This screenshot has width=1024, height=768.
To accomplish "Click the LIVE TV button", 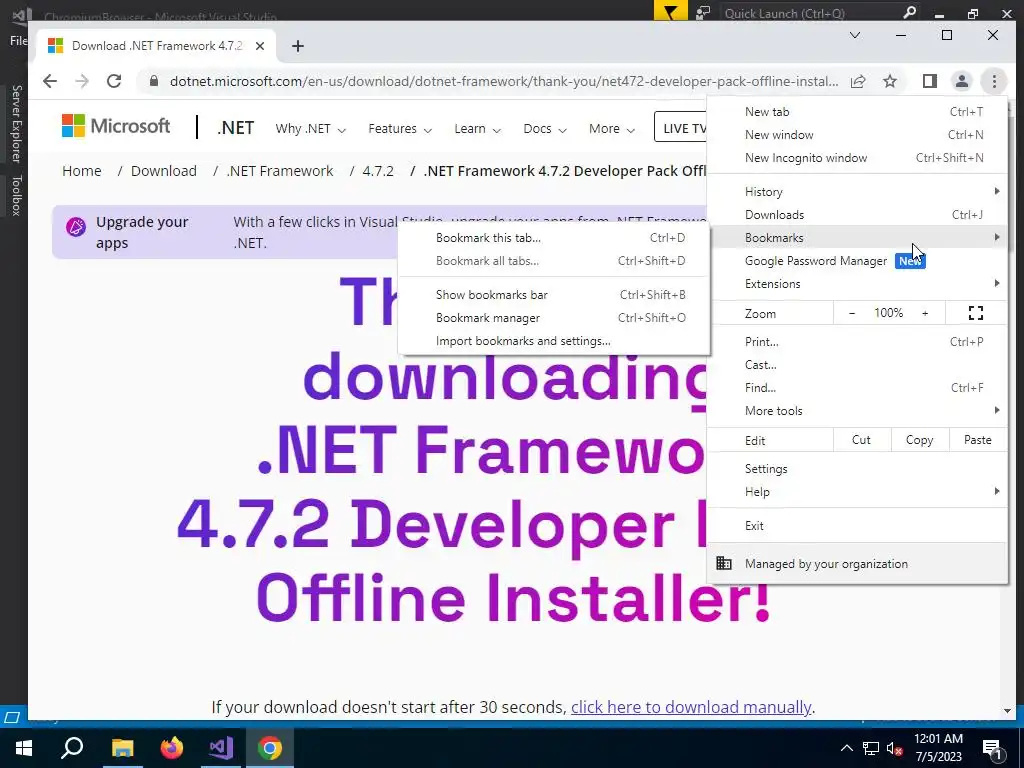I will pyautogui.click(x=681, y=127).
